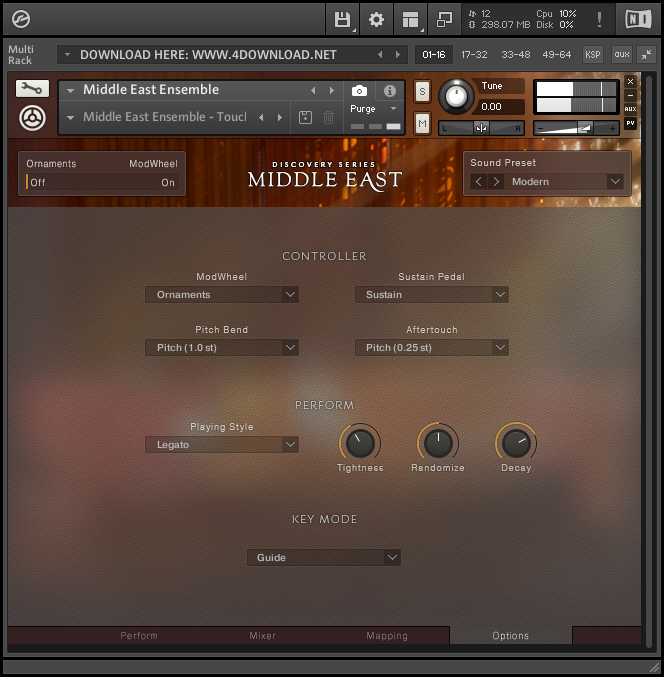Viewport: 664px width, 677px height.
Task: Click the exclamation warning icon
Action: click(x=599, y=19)
